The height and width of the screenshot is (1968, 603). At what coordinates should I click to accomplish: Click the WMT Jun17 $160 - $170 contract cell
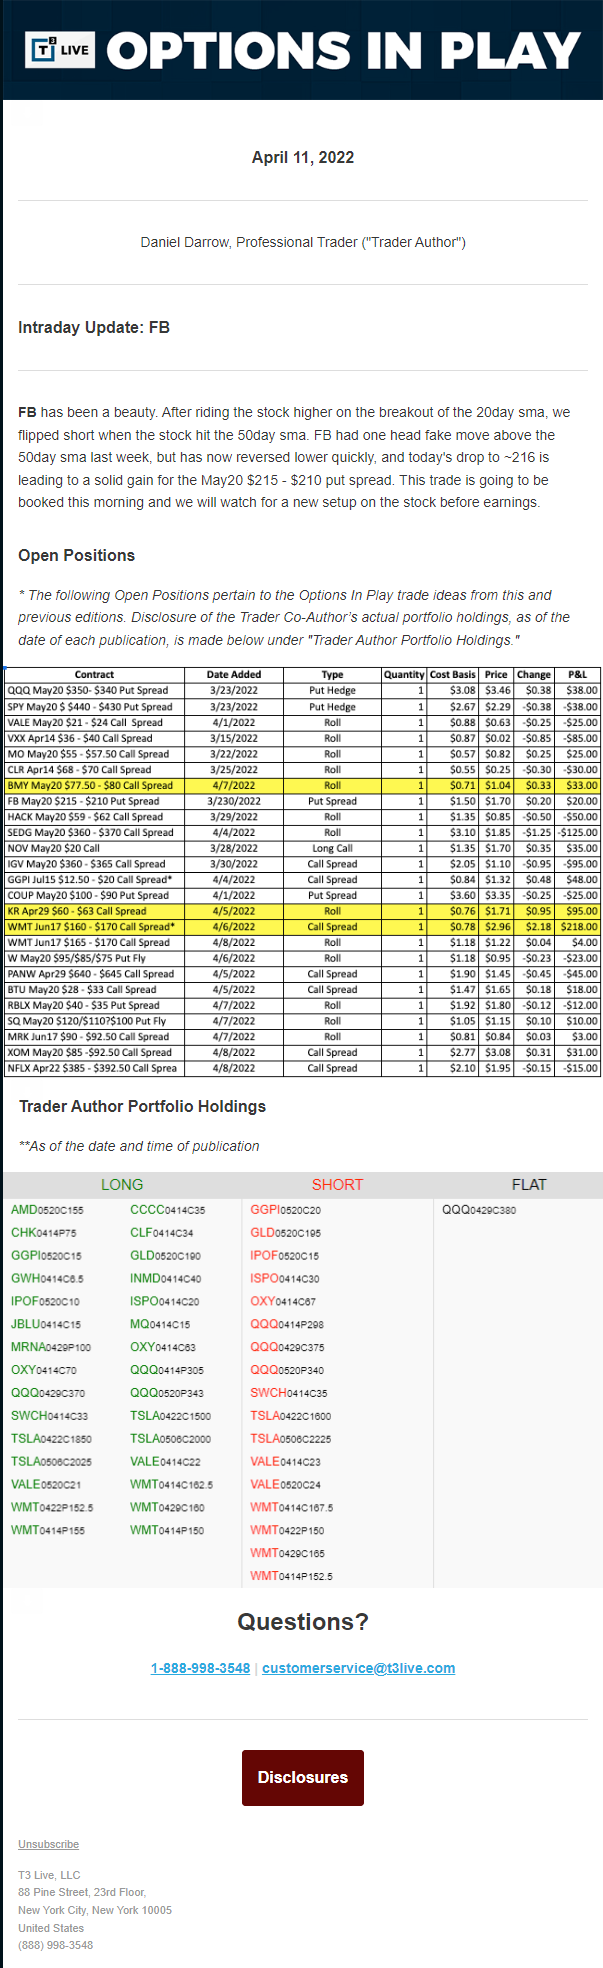(91, 927)
